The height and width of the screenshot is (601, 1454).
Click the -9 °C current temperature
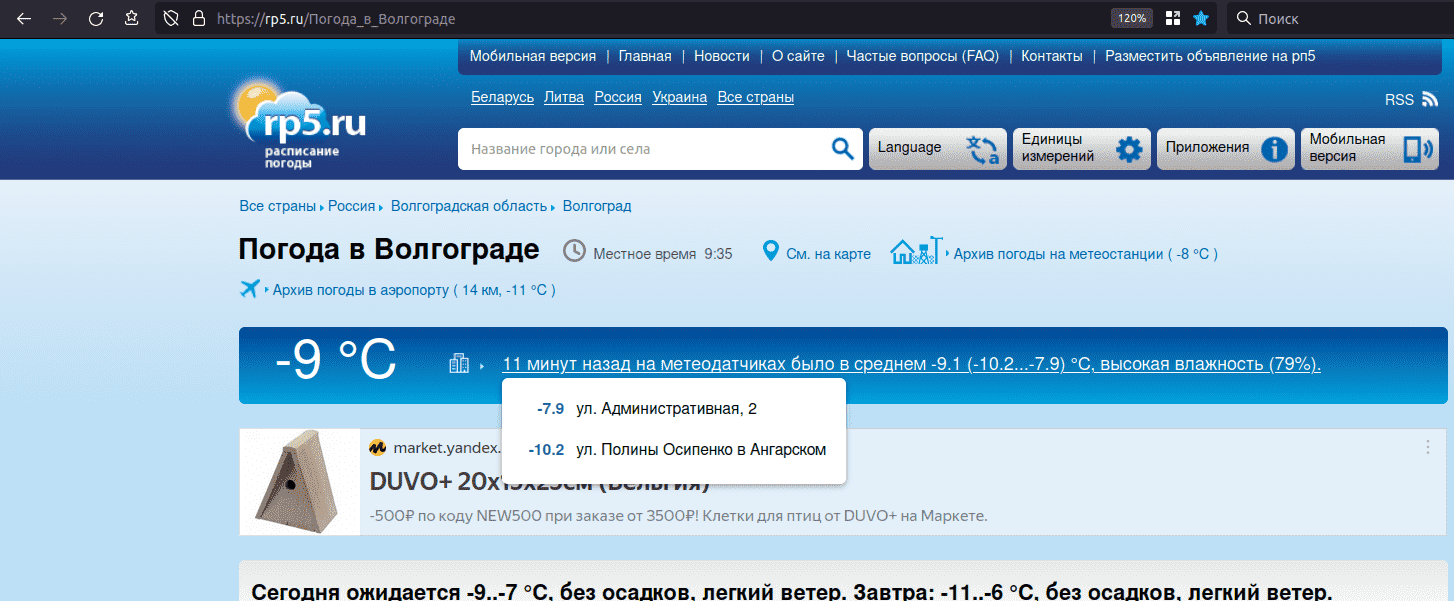(x=336, y=361)
